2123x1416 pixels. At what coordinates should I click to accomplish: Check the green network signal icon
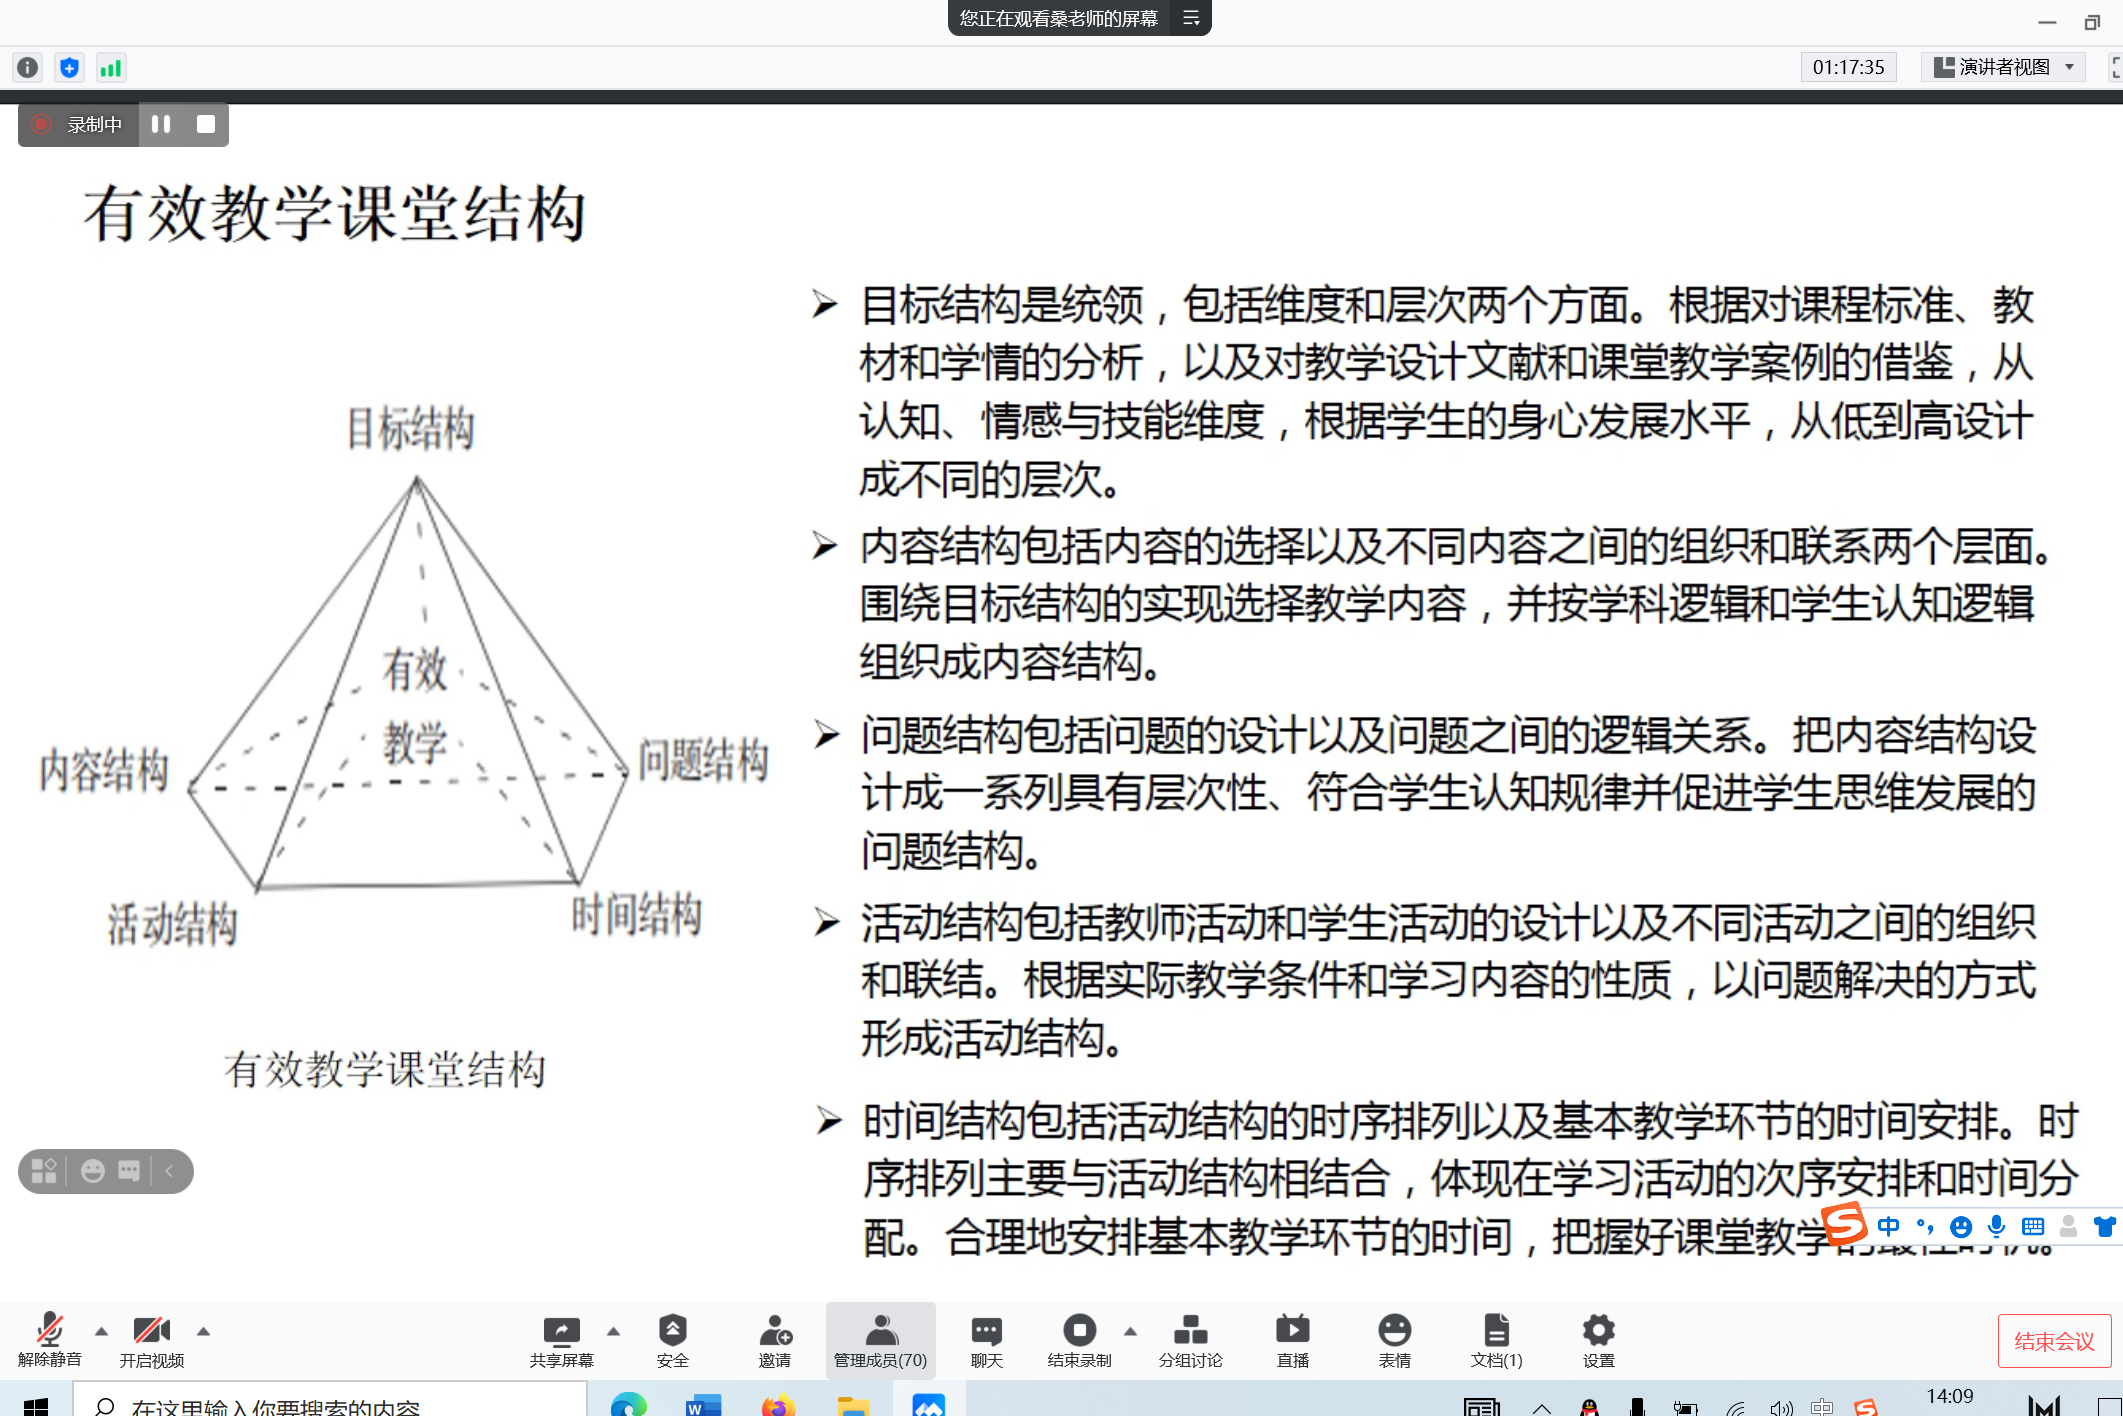tap(110, 67)
